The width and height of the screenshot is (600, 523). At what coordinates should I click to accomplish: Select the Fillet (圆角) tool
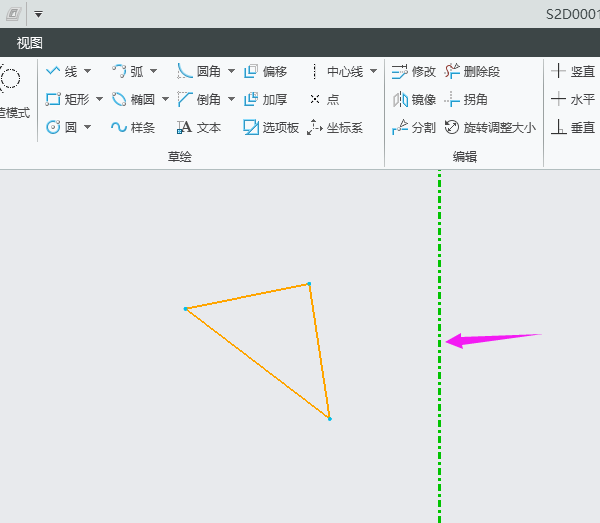pyautogui.click(x=199, y=72)
